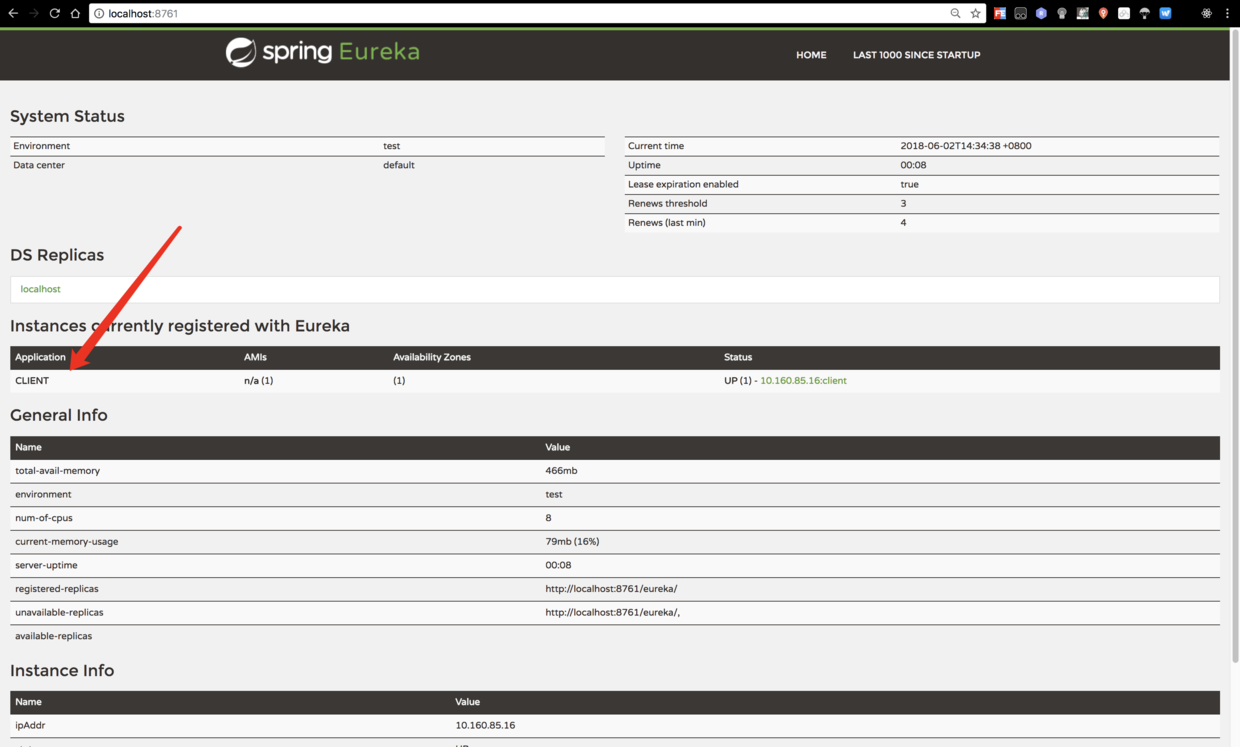Click the page vertical scrollbar
Screen dimensions: 1240x747
pos(1234,345)
